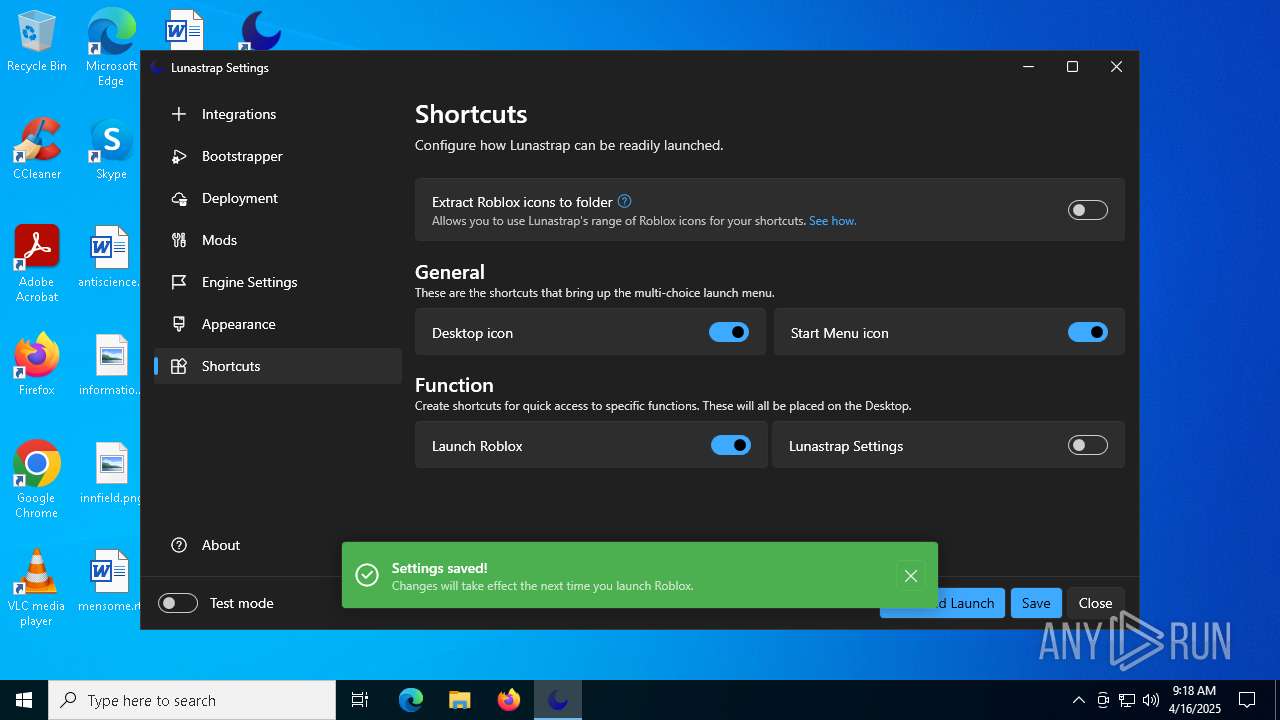Open the About page
The width and height of the screenshot is (1280, 720).
pos(278,545)
